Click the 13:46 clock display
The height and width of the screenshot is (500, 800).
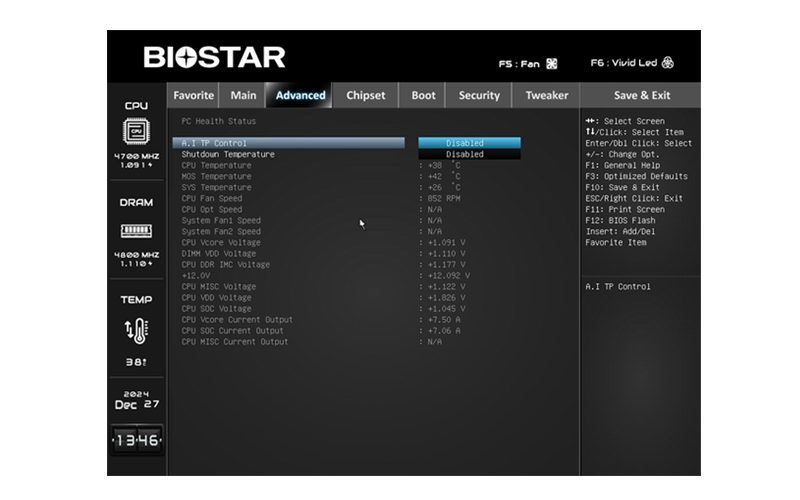point(137,440)
